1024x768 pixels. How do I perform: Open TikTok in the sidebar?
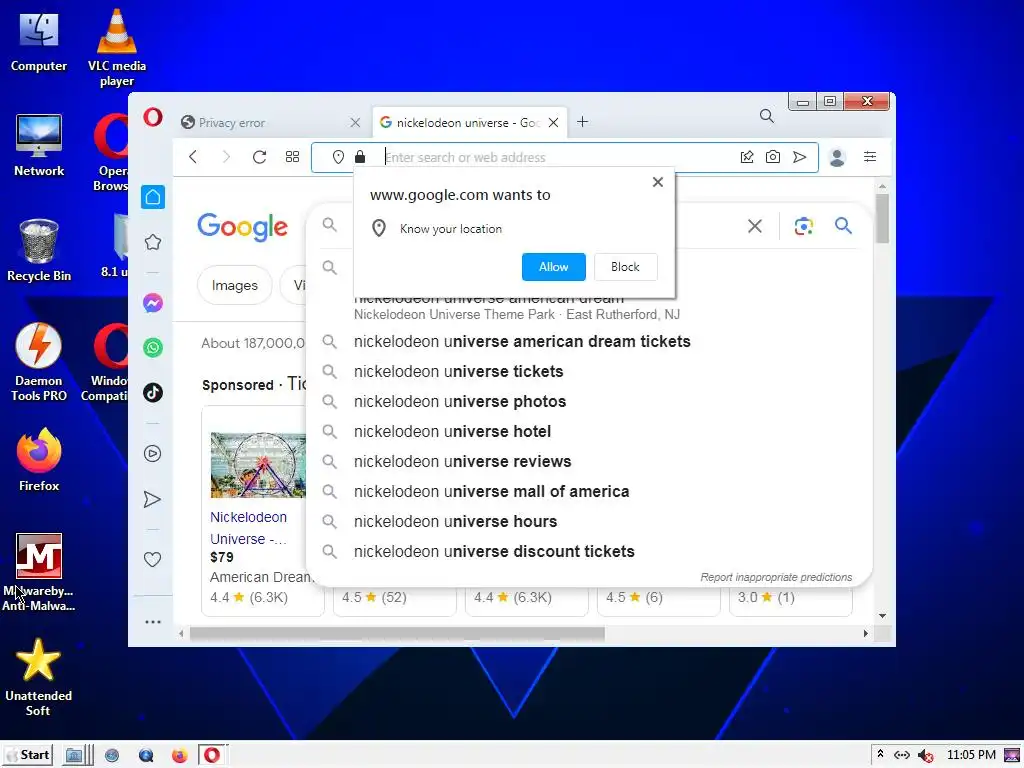153,392
